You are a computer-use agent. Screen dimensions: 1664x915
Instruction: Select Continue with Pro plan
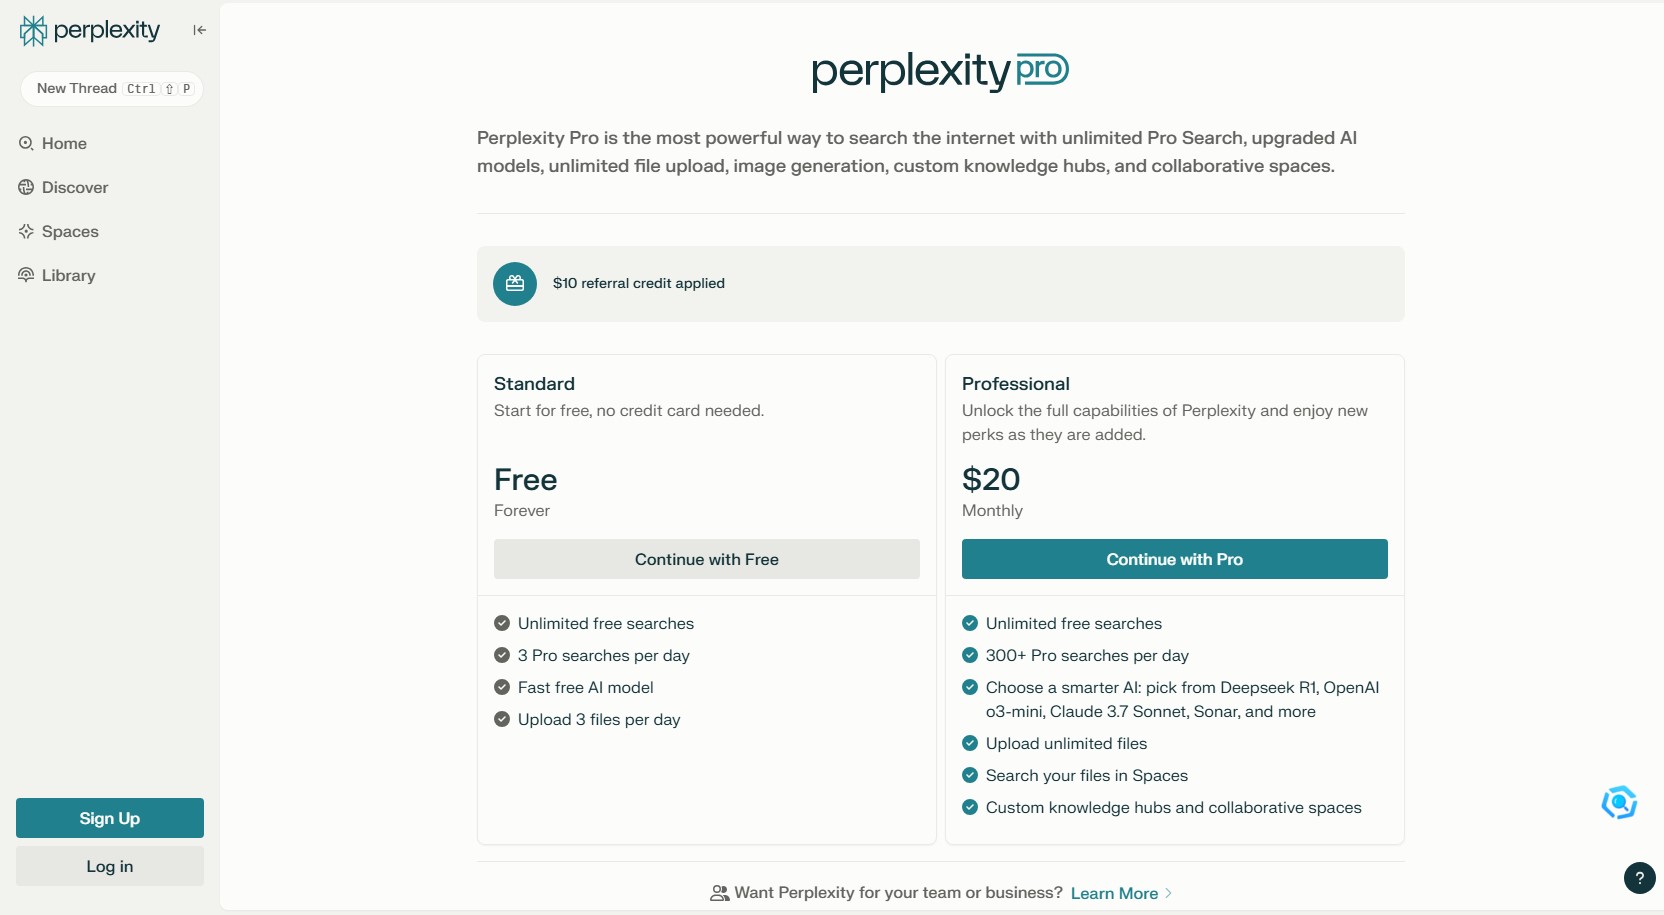click(1174, 559)
